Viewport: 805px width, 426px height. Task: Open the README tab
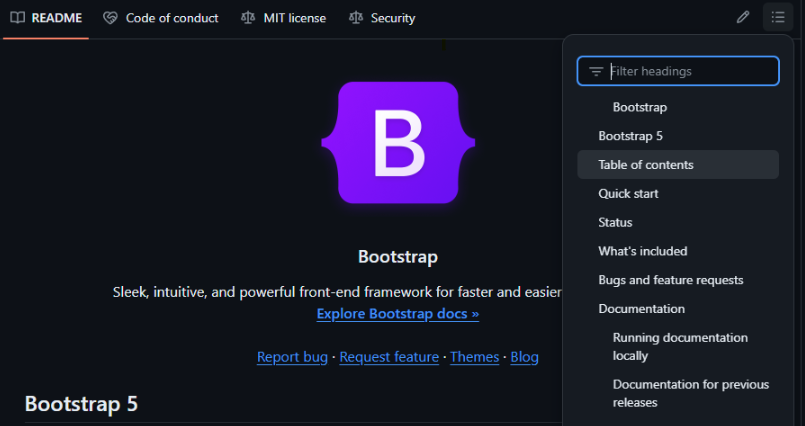pos(46,18)
